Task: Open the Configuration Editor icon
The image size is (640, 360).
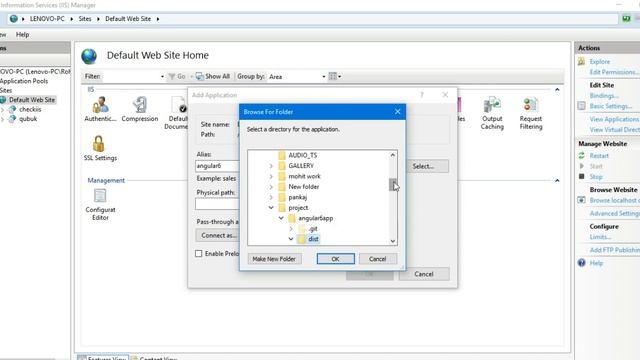Action: (100, 196)
